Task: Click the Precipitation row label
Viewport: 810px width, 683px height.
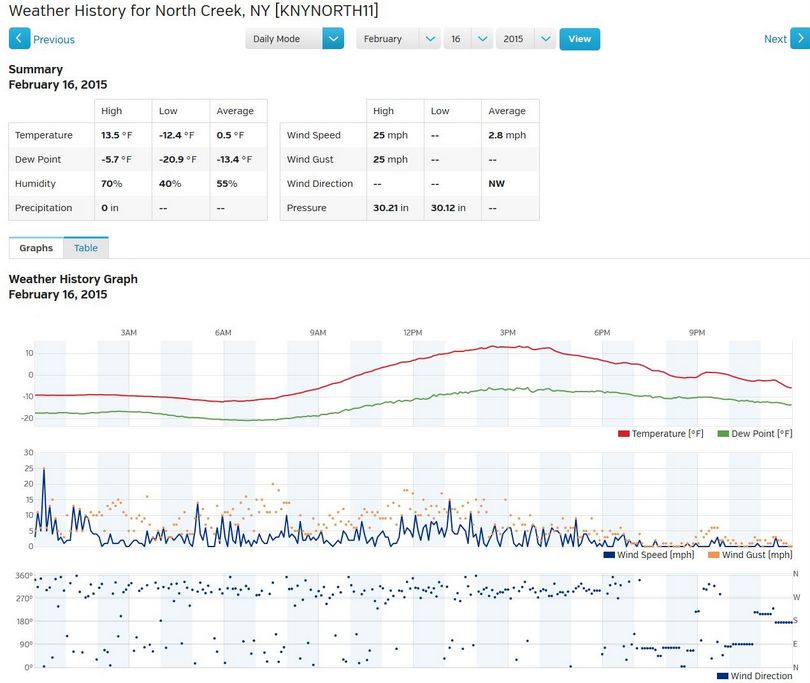Action: click(x=43, y=208)
